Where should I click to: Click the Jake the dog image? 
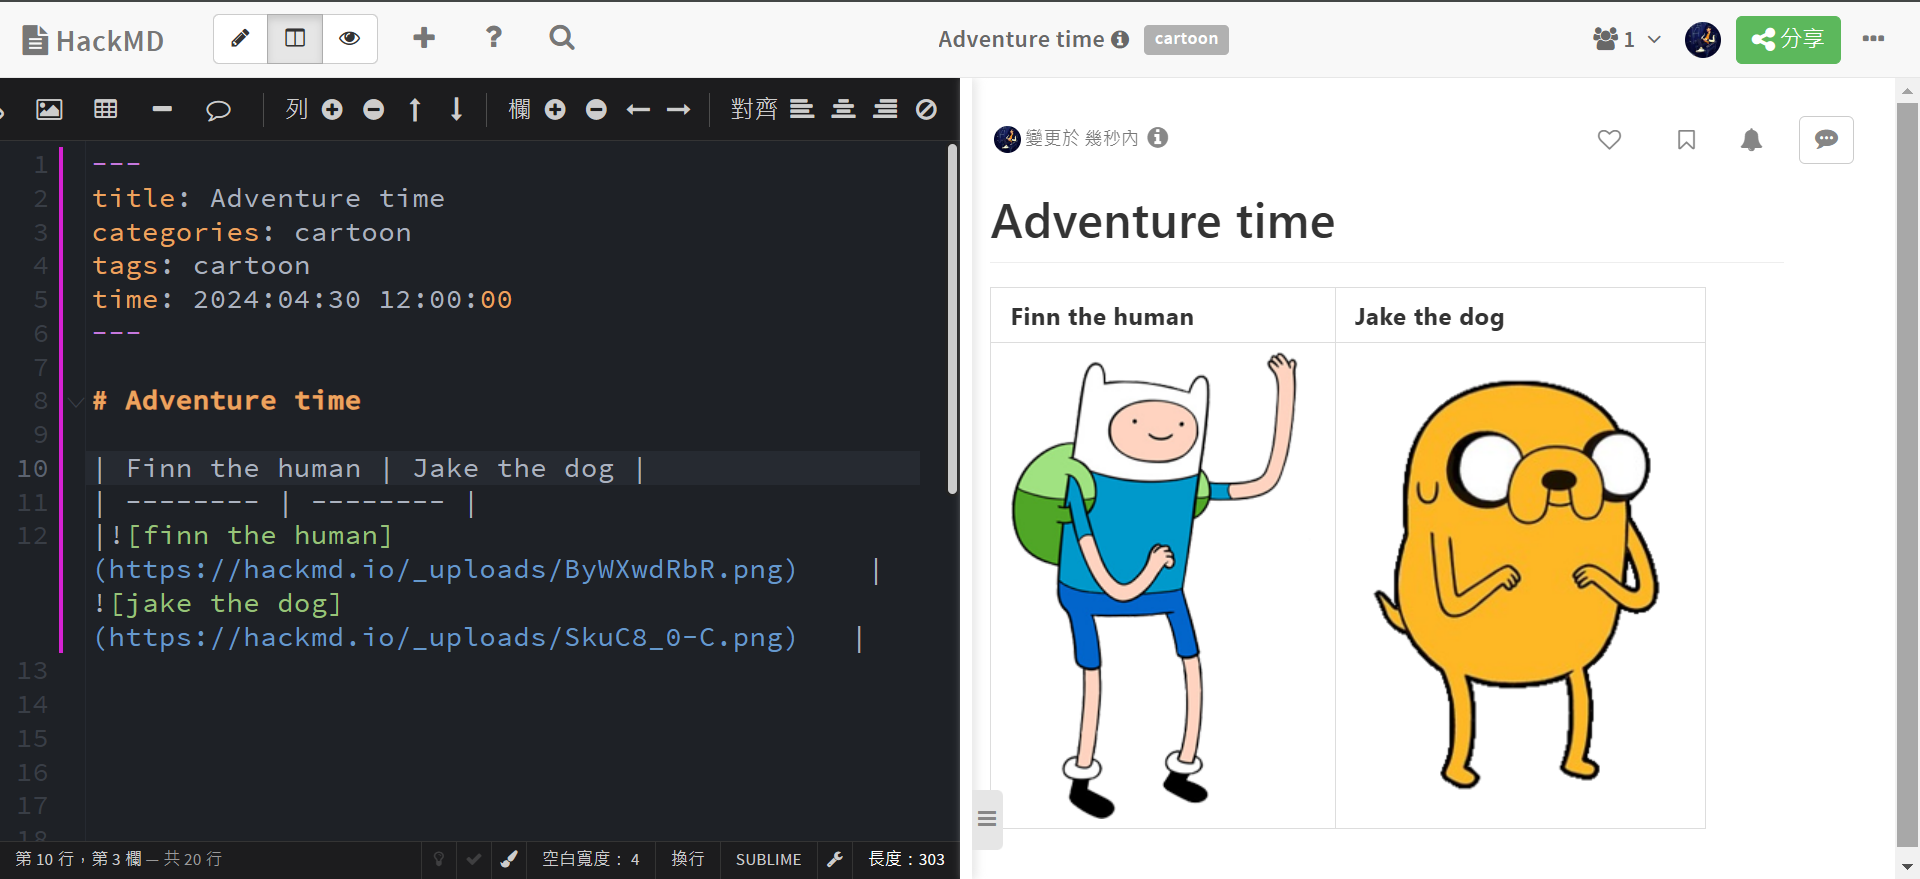(x=1518, y=584)
